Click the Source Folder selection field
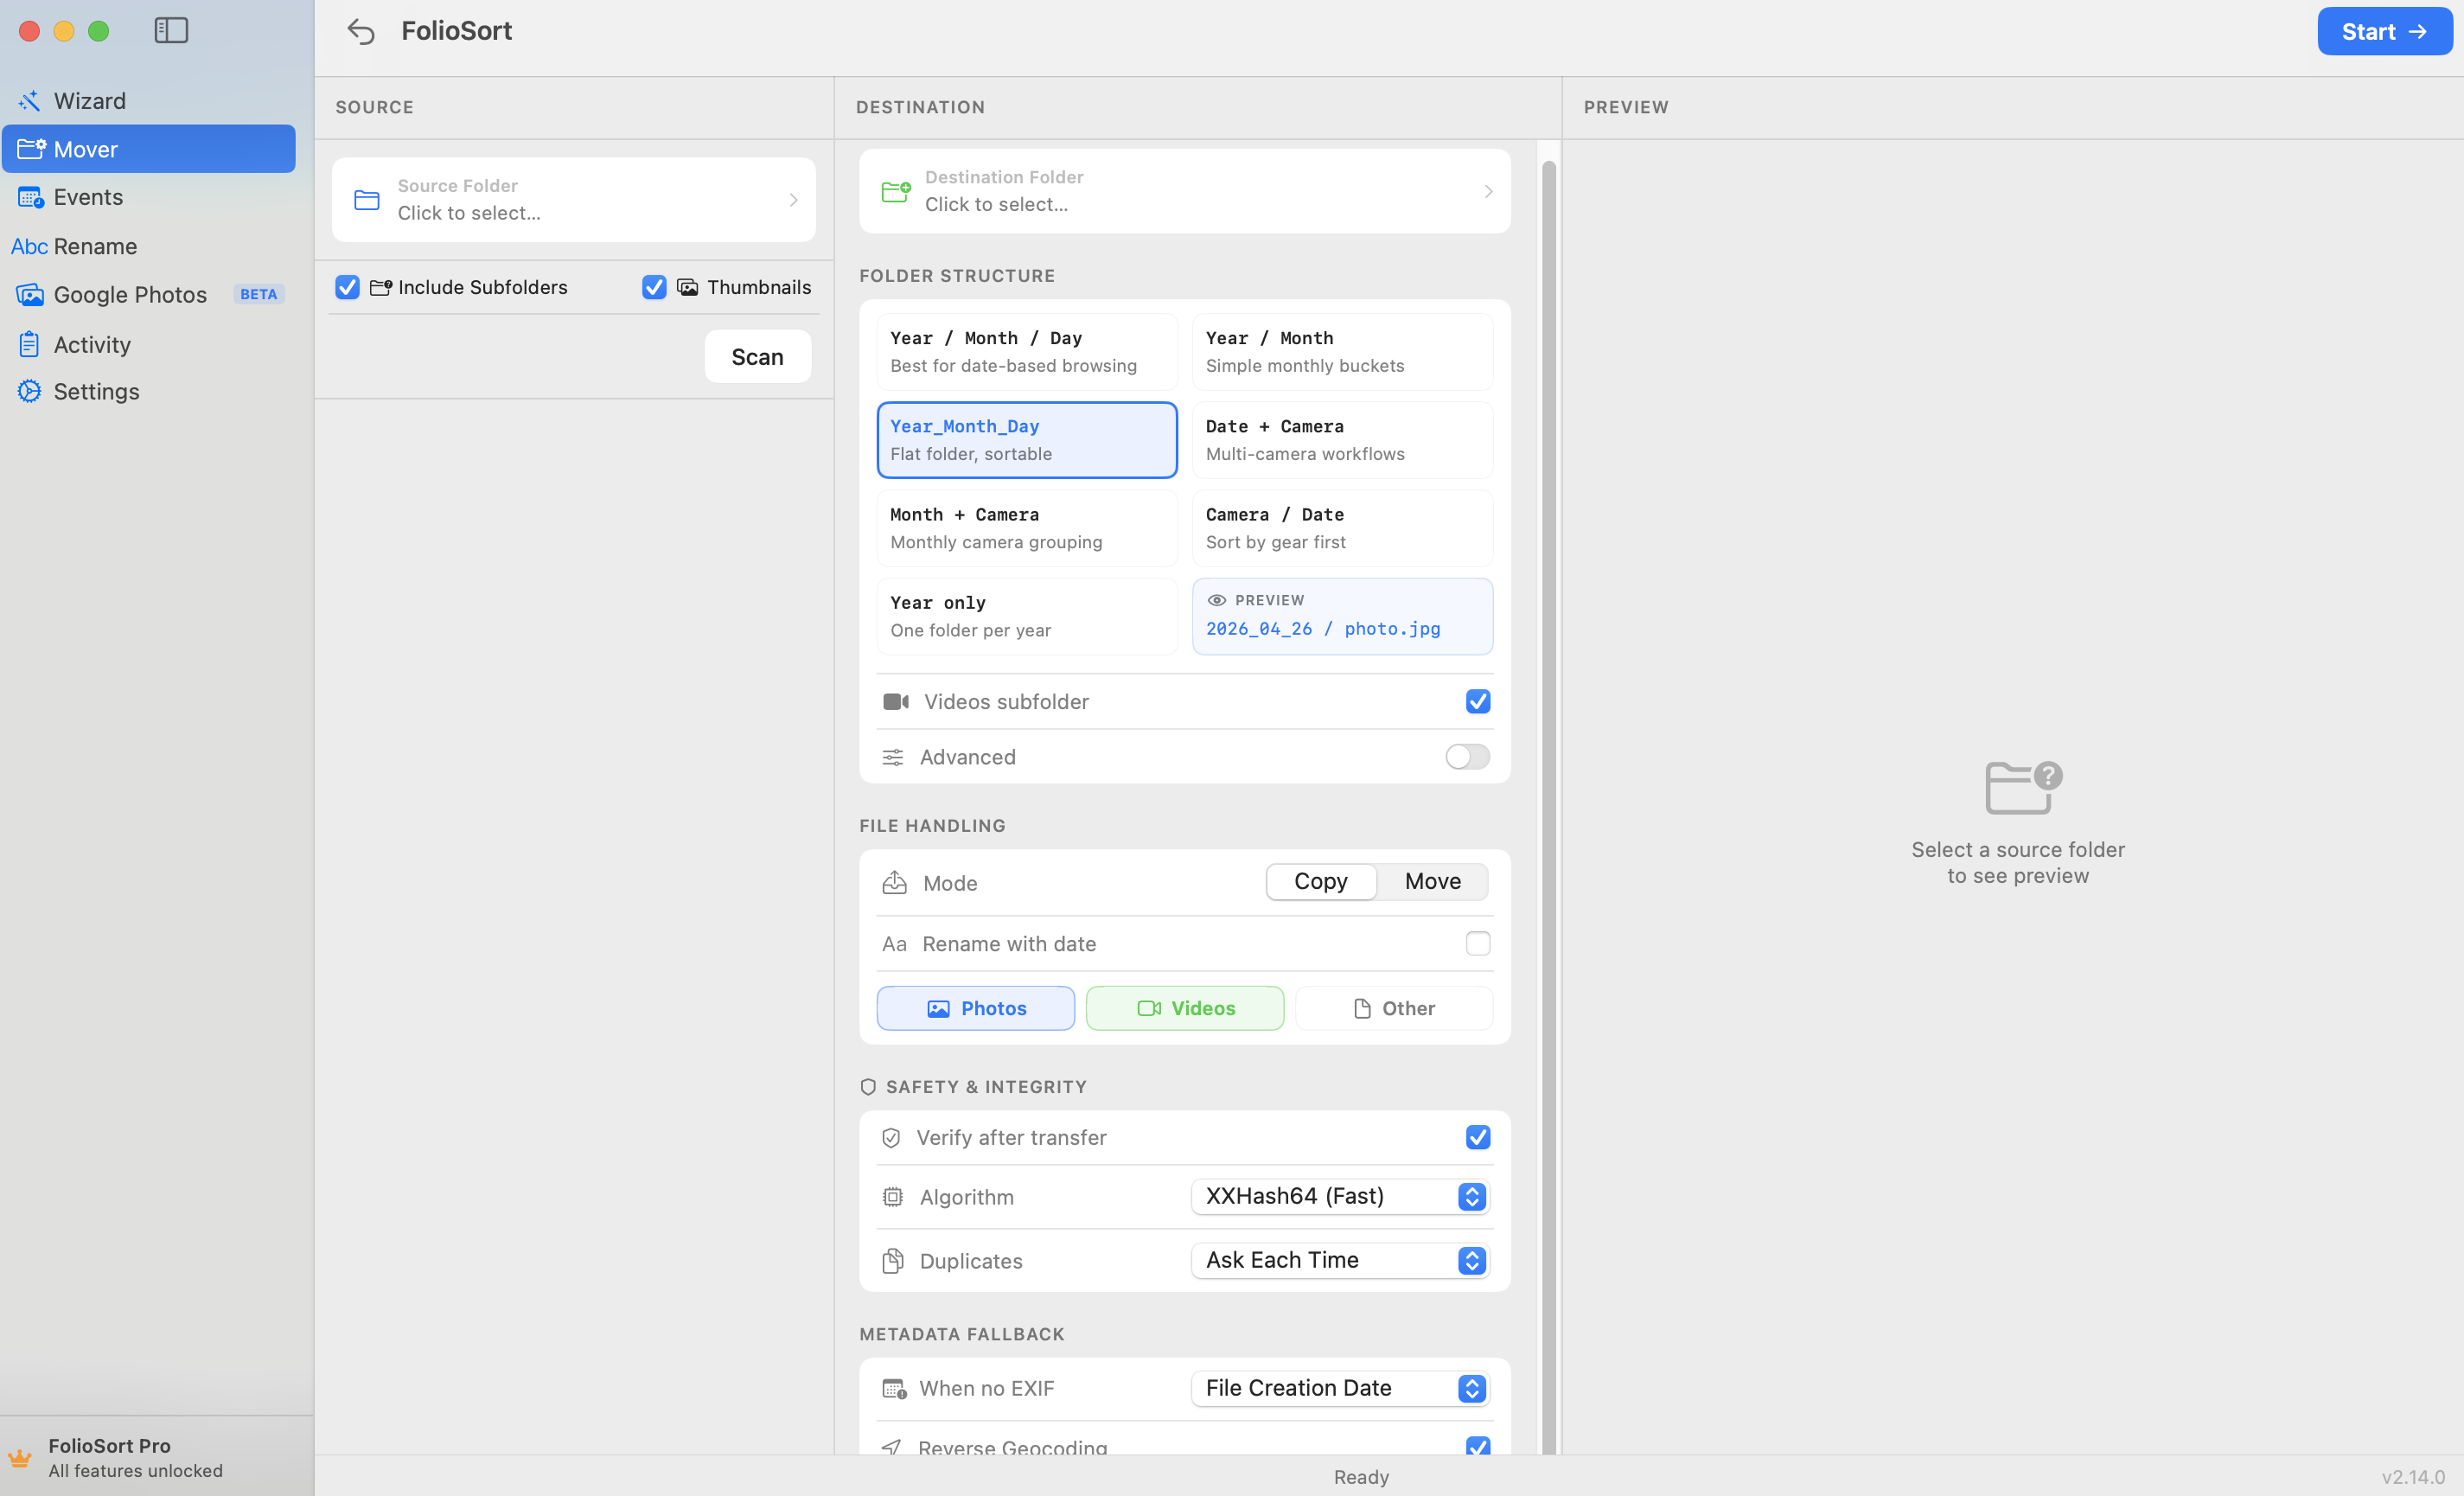This screenshot has height=1496, width=2464. (573, 200)
